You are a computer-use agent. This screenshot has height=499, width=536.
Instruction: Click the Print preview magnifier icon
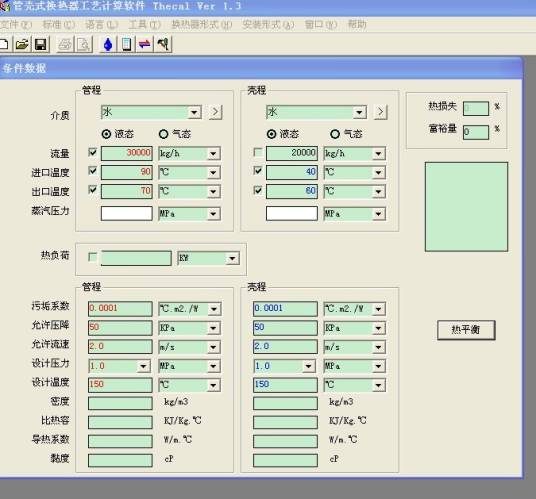[x=83, y=44]
